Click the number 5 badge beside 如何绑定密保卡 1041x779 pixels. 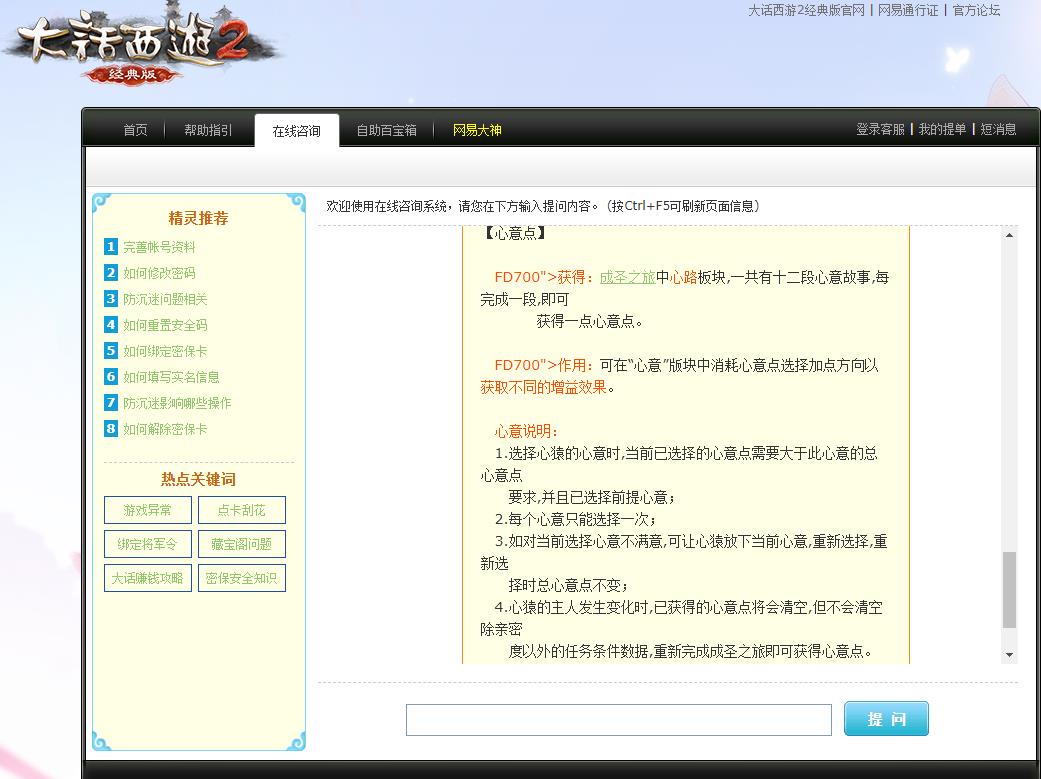pyautogui.click(x=111, y=351)
